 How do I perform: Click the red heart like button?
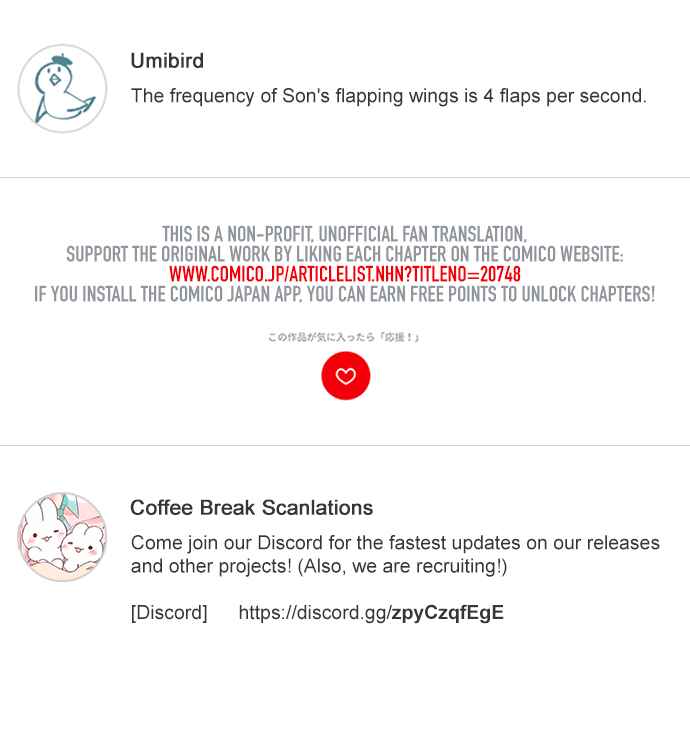(345, 376)
